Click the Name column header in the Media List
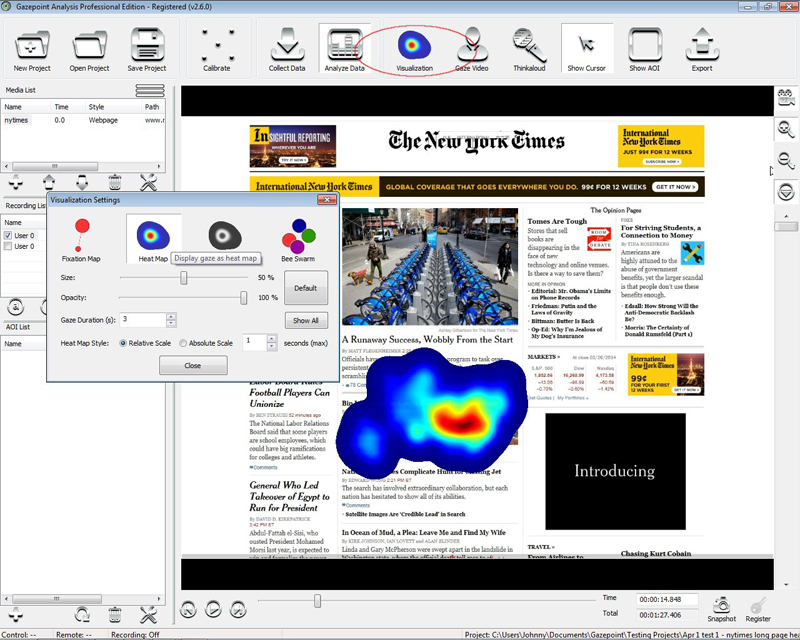800x640 pixels. (26, 107)
